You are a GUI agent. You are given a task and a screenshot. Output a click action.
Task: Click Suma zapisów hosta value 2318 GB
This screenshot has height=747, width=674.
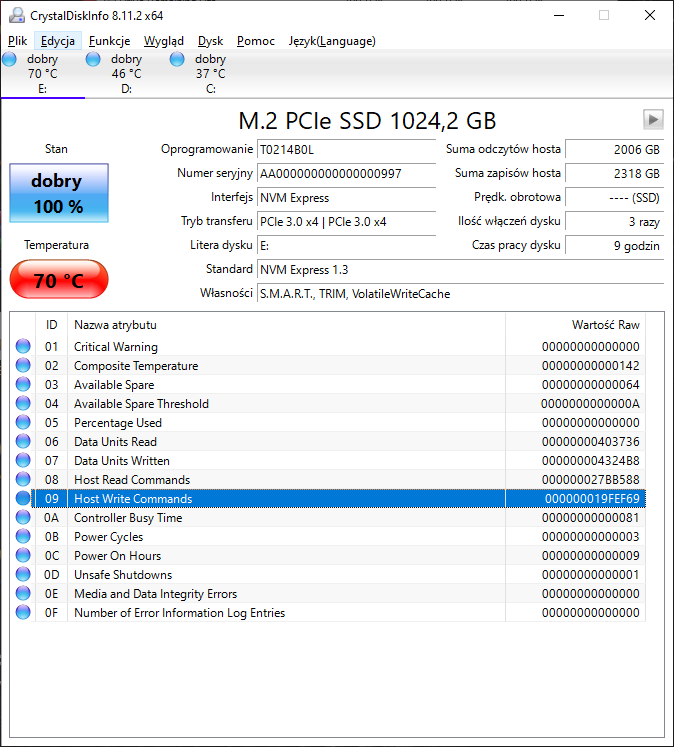click(614, 173)
